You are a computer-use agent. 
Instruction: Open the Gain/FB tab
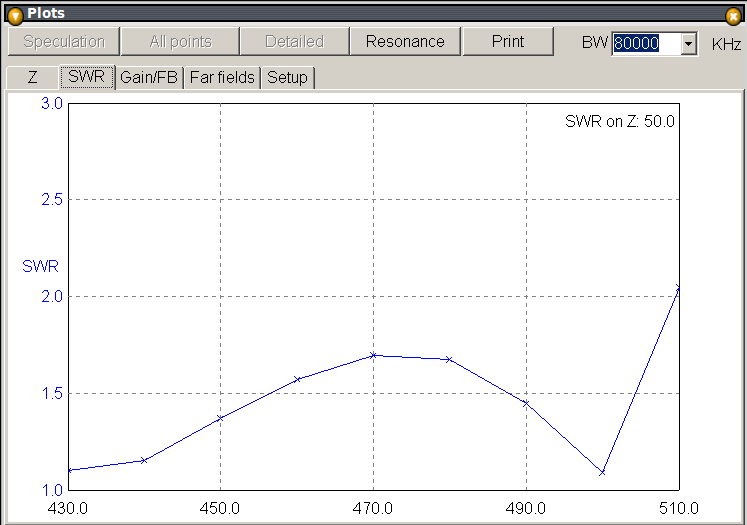(150, 78)
